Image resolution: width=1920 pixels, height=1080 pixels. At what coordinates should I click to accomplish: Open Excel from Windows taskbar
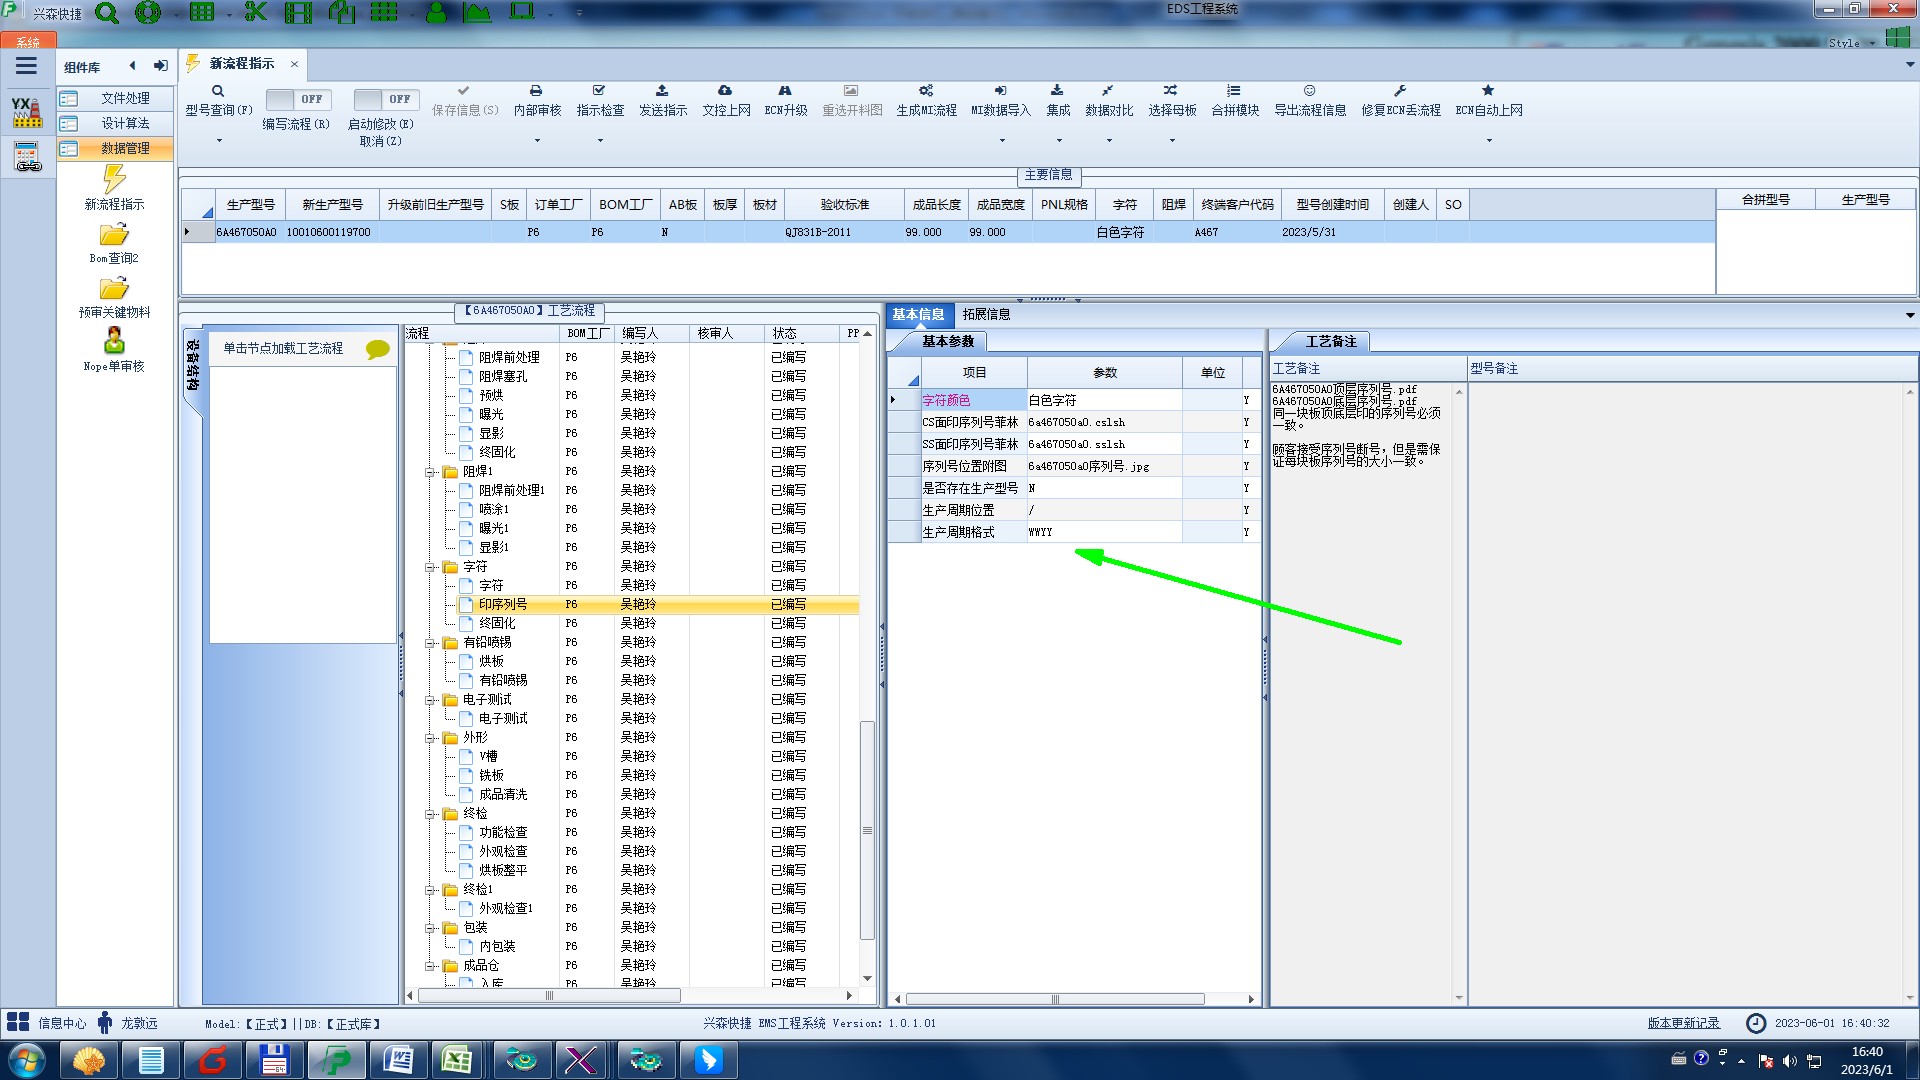(457, 1060)
